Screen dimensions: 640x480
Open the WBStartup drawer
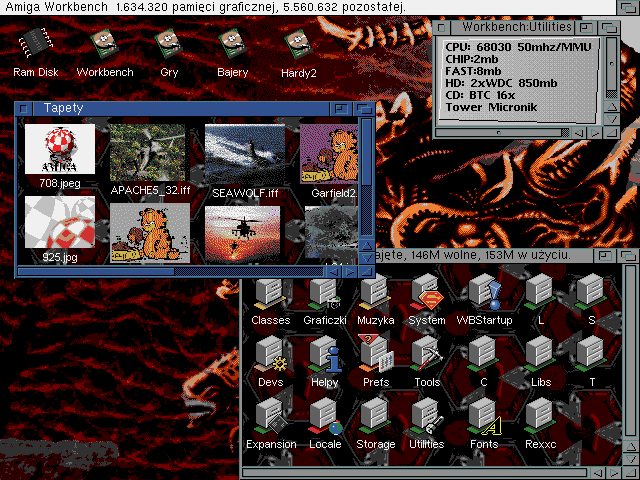tap(484, 294)
